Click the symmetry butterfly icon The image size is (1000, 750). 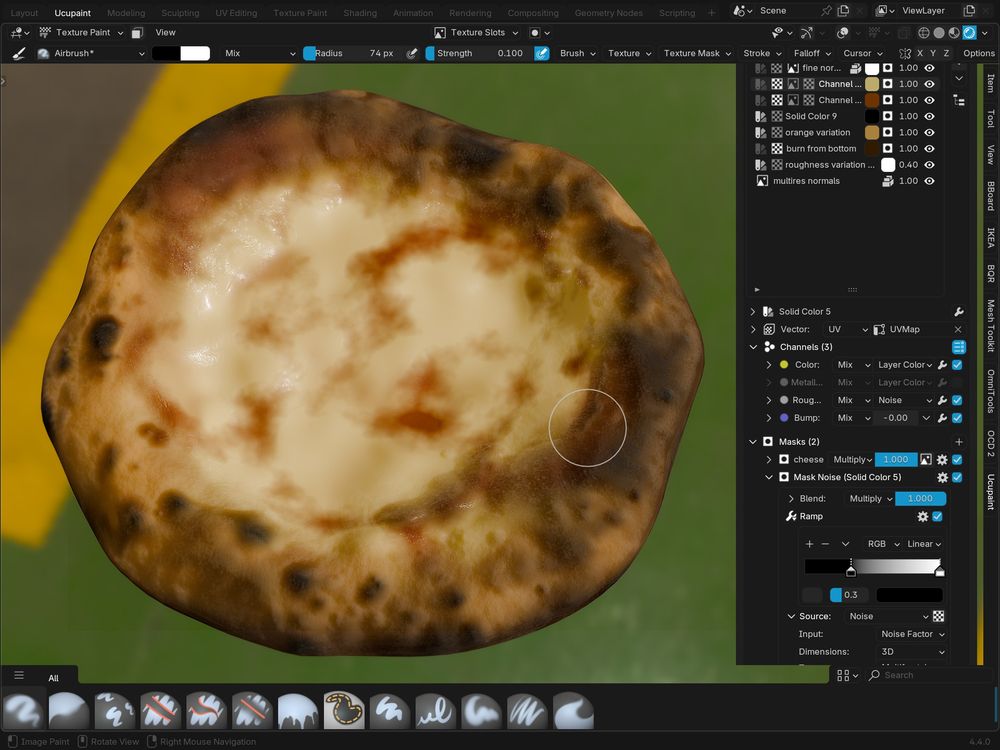904,54
